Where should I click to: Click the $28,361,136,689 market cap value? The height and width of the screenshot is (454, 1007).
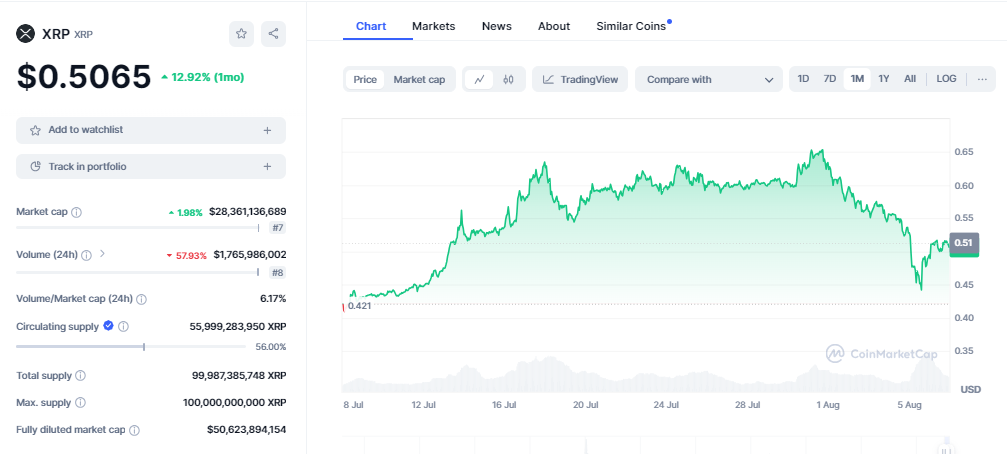coord(248,211)
